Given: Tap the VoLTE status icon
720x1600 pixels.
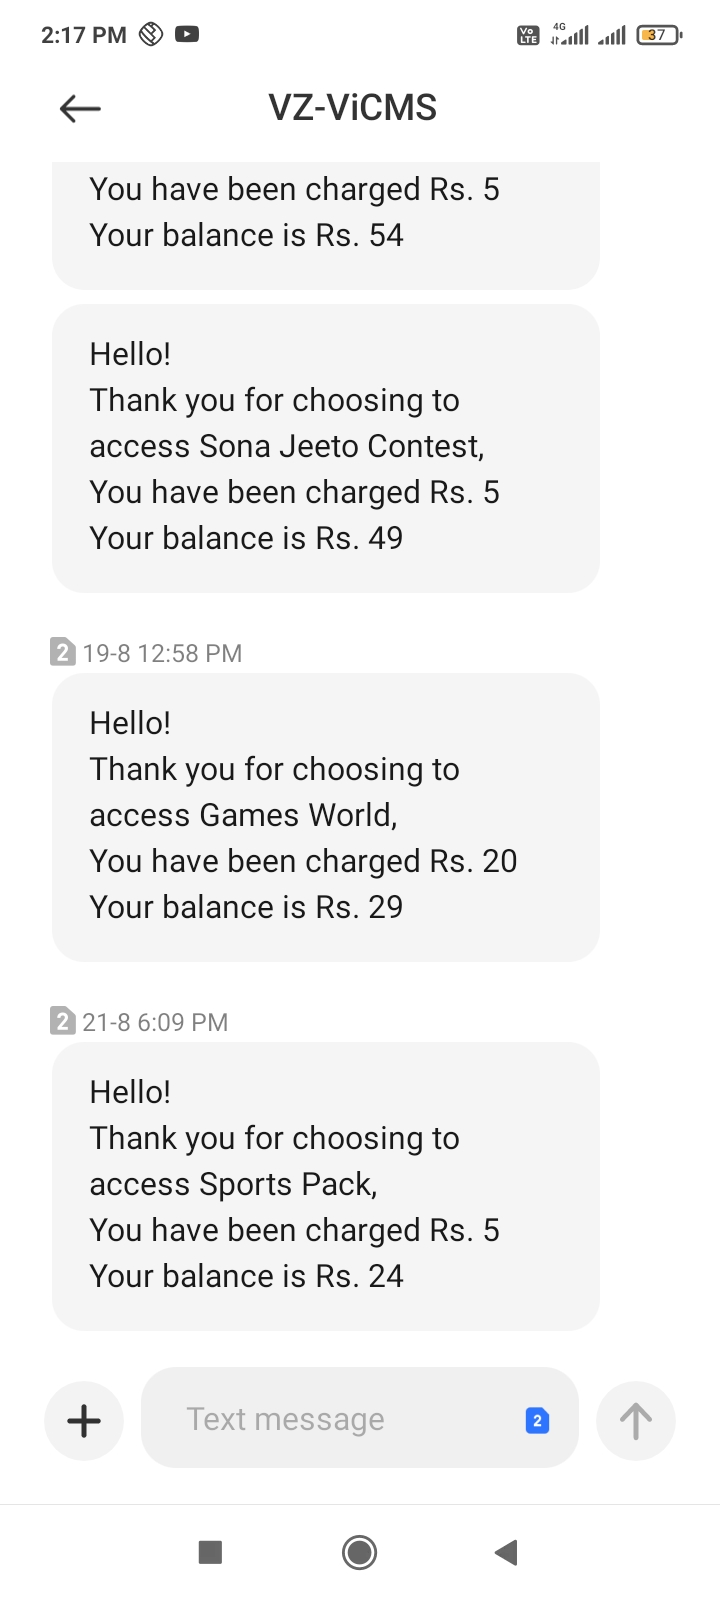Looking at the screenshot, I should click(527, 35).
